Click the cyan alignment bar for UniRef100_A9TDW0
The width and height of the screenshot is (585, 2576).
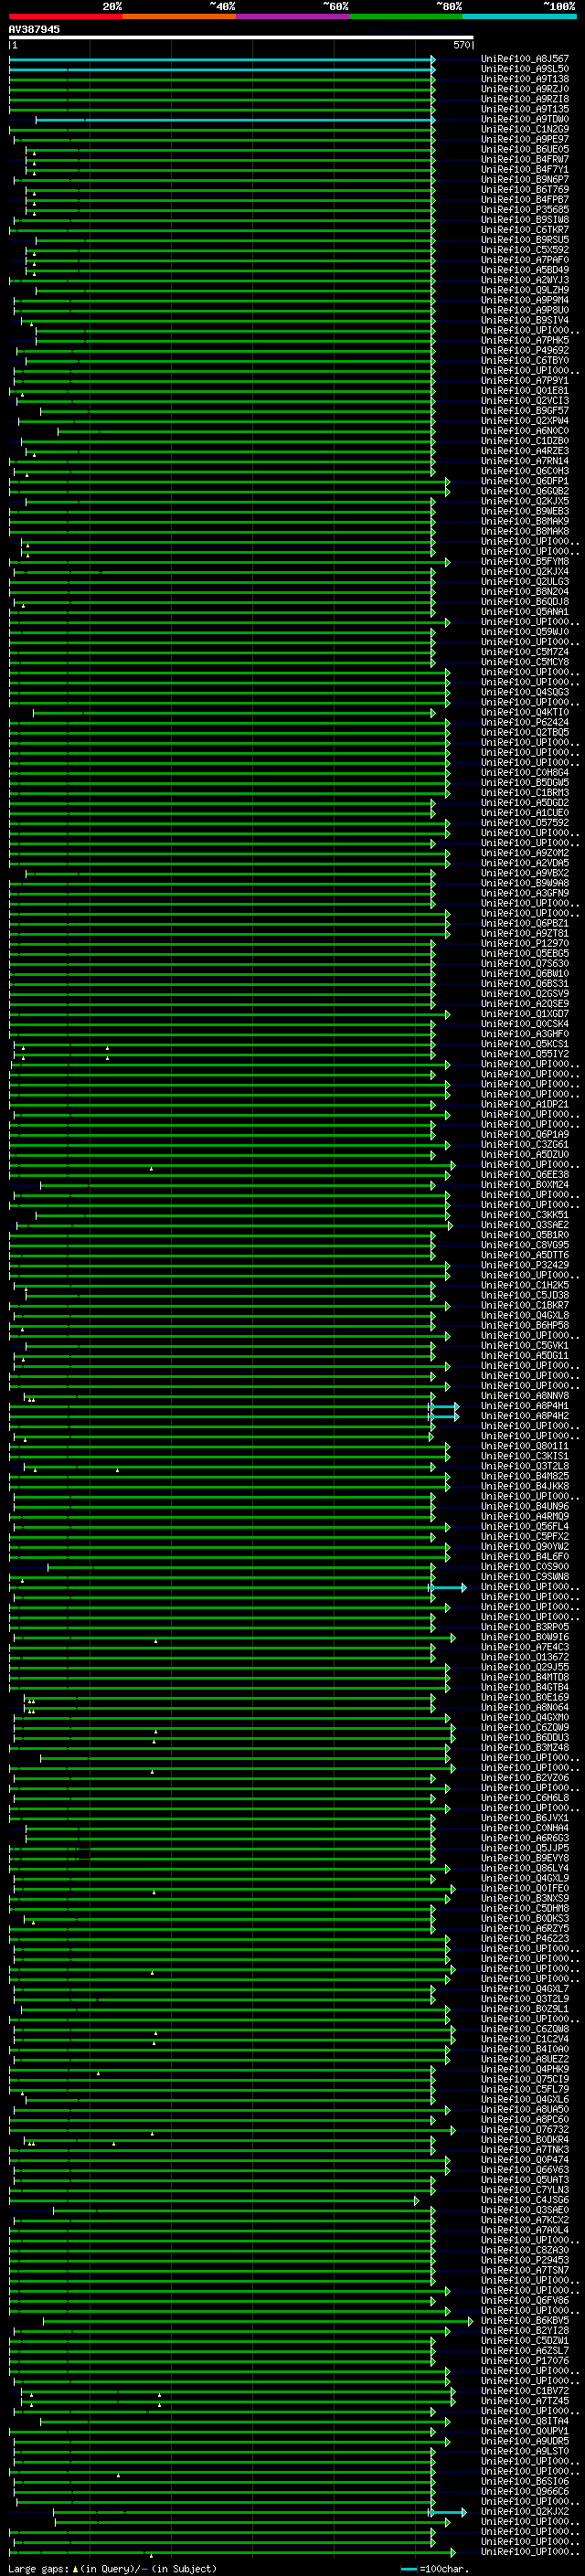235,120
